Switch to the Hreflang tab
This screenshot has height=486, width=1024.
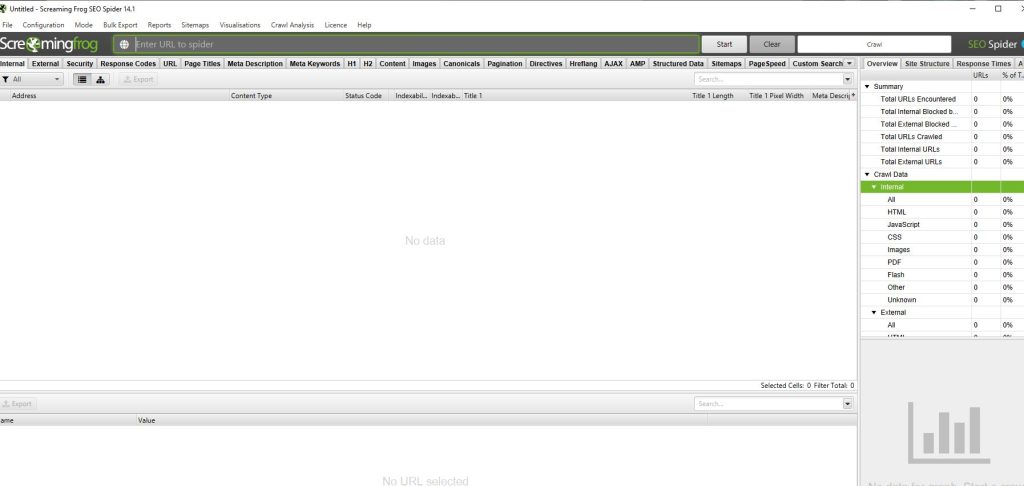pyautogui.click(x=583, y=63)
